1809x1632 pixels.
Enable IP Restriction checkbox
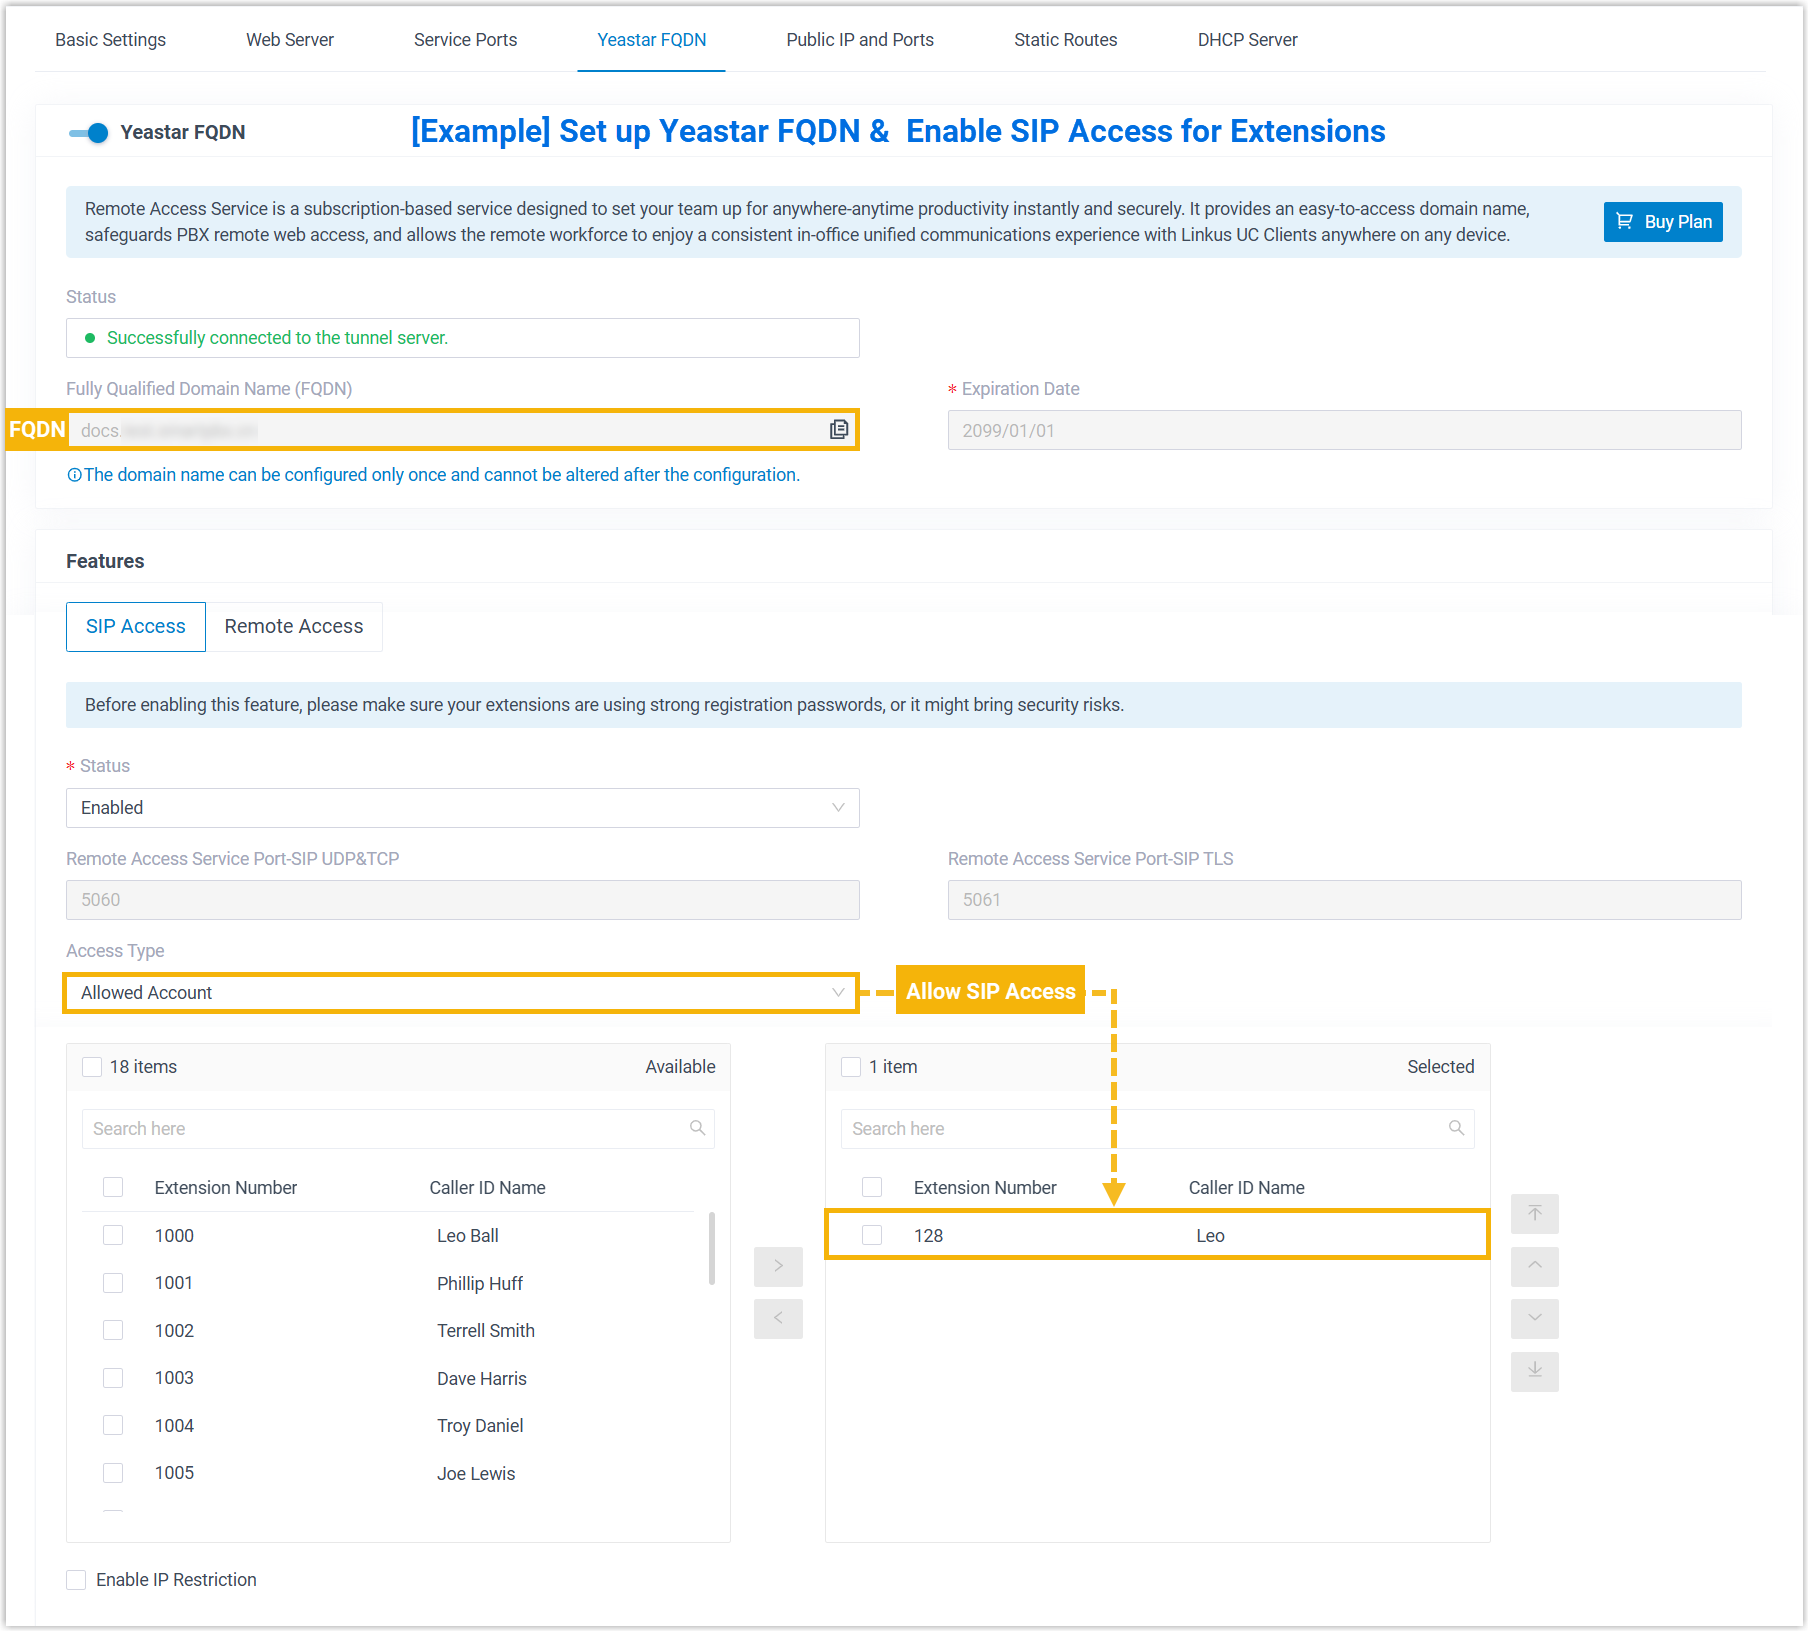(76, 1580)
